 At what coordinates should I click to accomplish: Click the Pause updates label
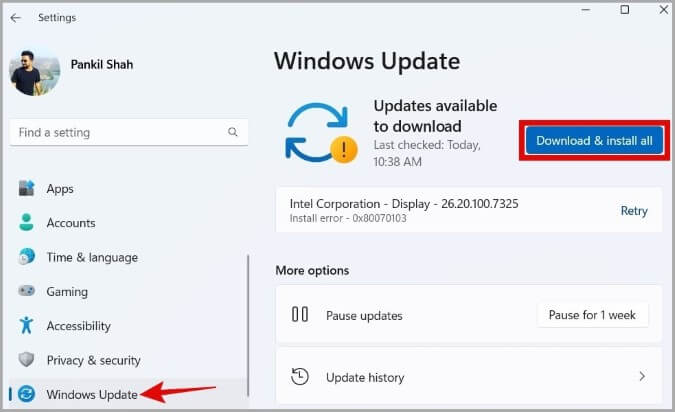(x=364, y=316)
